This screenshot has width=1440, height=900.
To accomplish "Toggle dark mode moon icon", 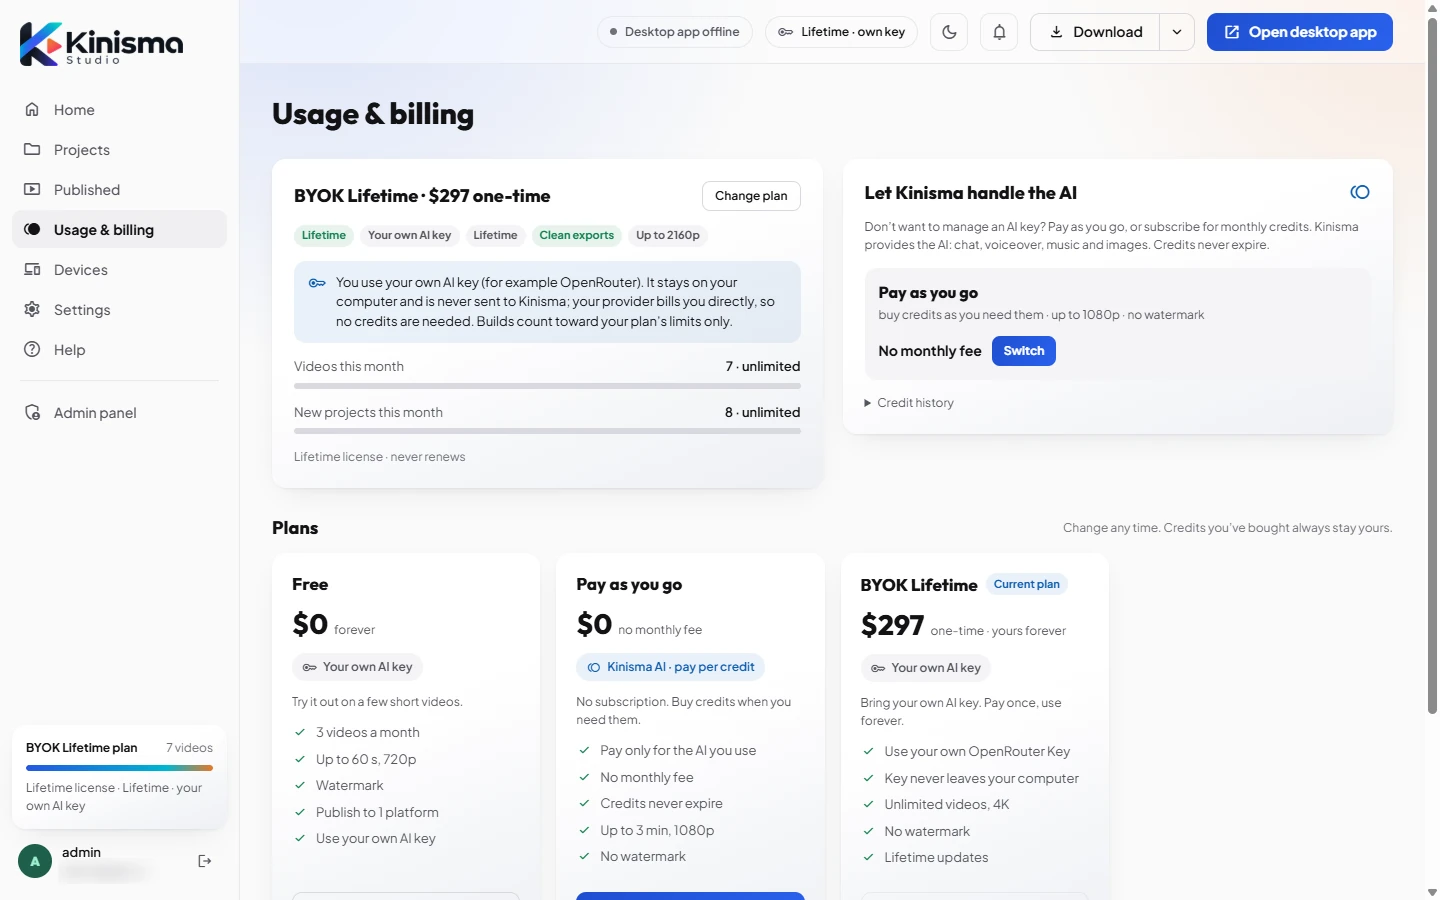I will (x=949, y=32).
